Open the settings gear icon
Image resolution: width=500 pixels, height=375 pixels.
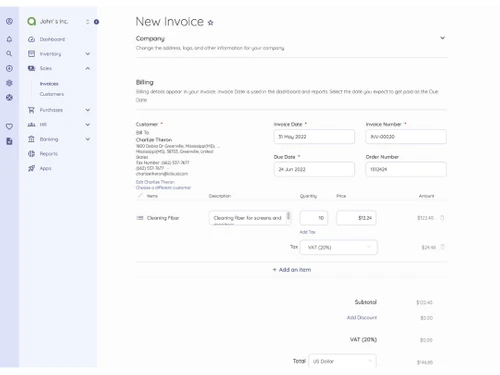[9, 83]
